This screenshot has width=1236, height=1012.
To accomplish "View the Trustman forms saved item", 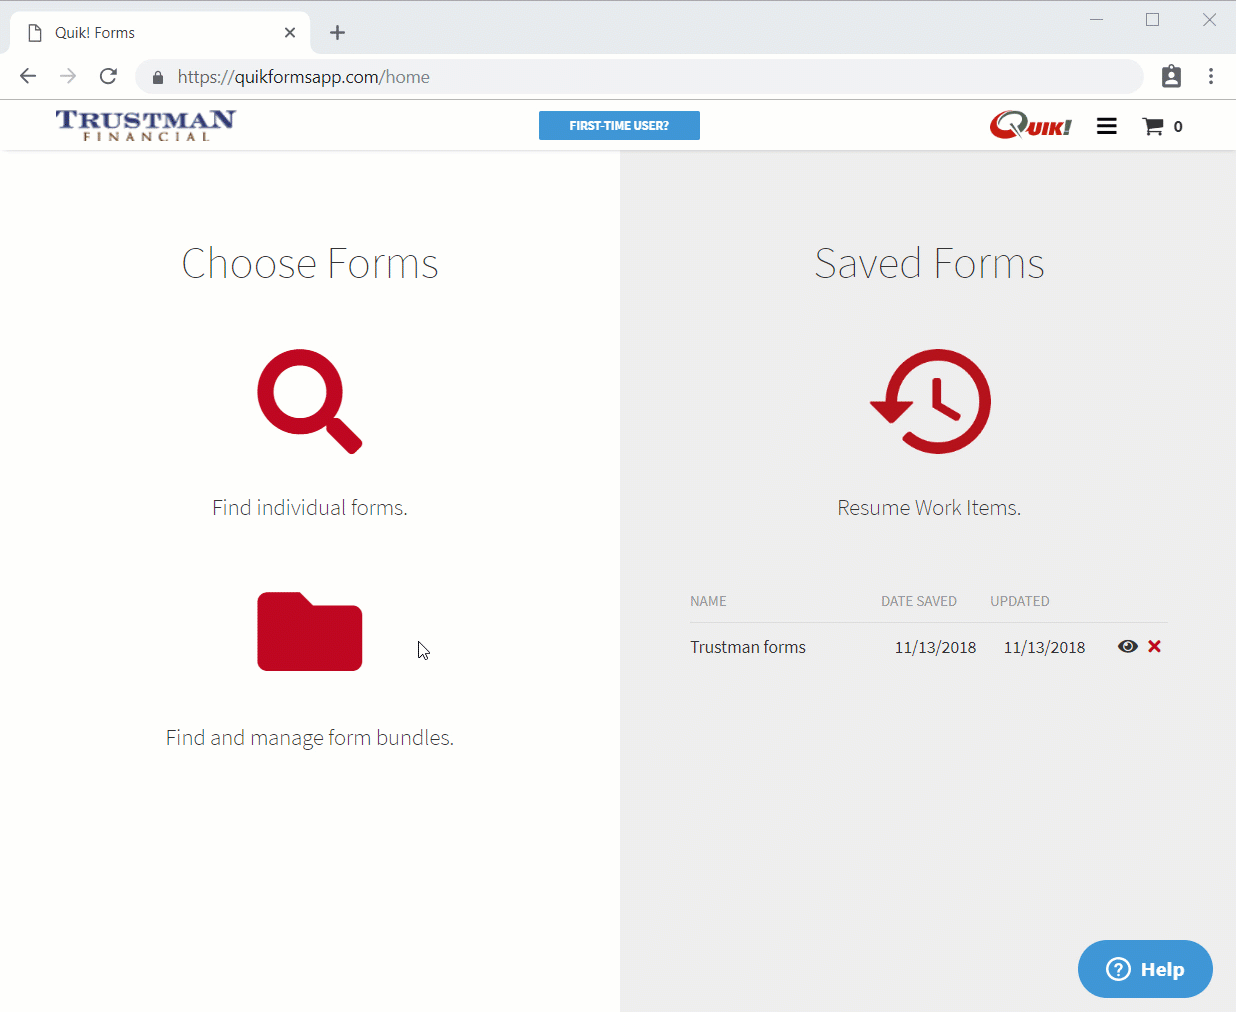I will [1128, 646].
